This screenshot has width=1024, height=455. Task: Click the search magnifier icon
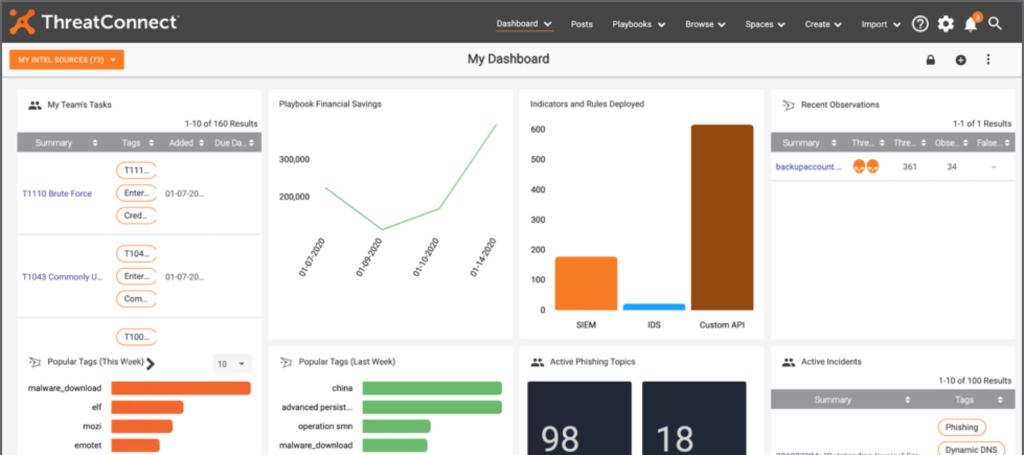995,24
